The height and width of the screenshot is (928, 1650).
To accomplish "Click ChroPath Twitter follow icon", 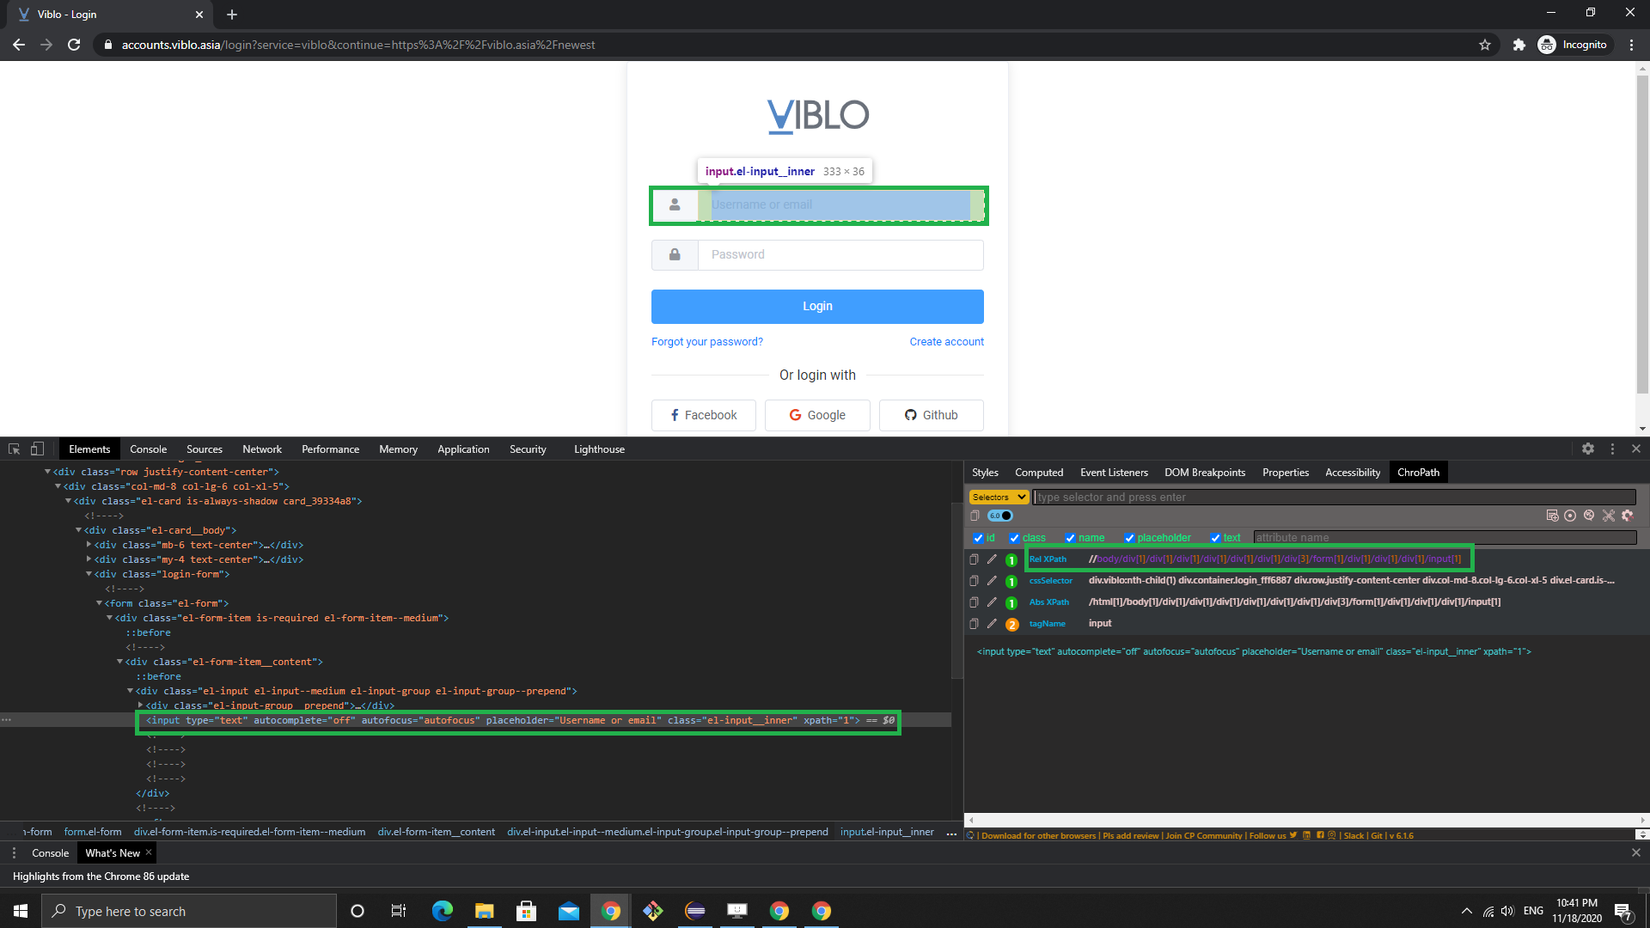I will point(1293,835).
